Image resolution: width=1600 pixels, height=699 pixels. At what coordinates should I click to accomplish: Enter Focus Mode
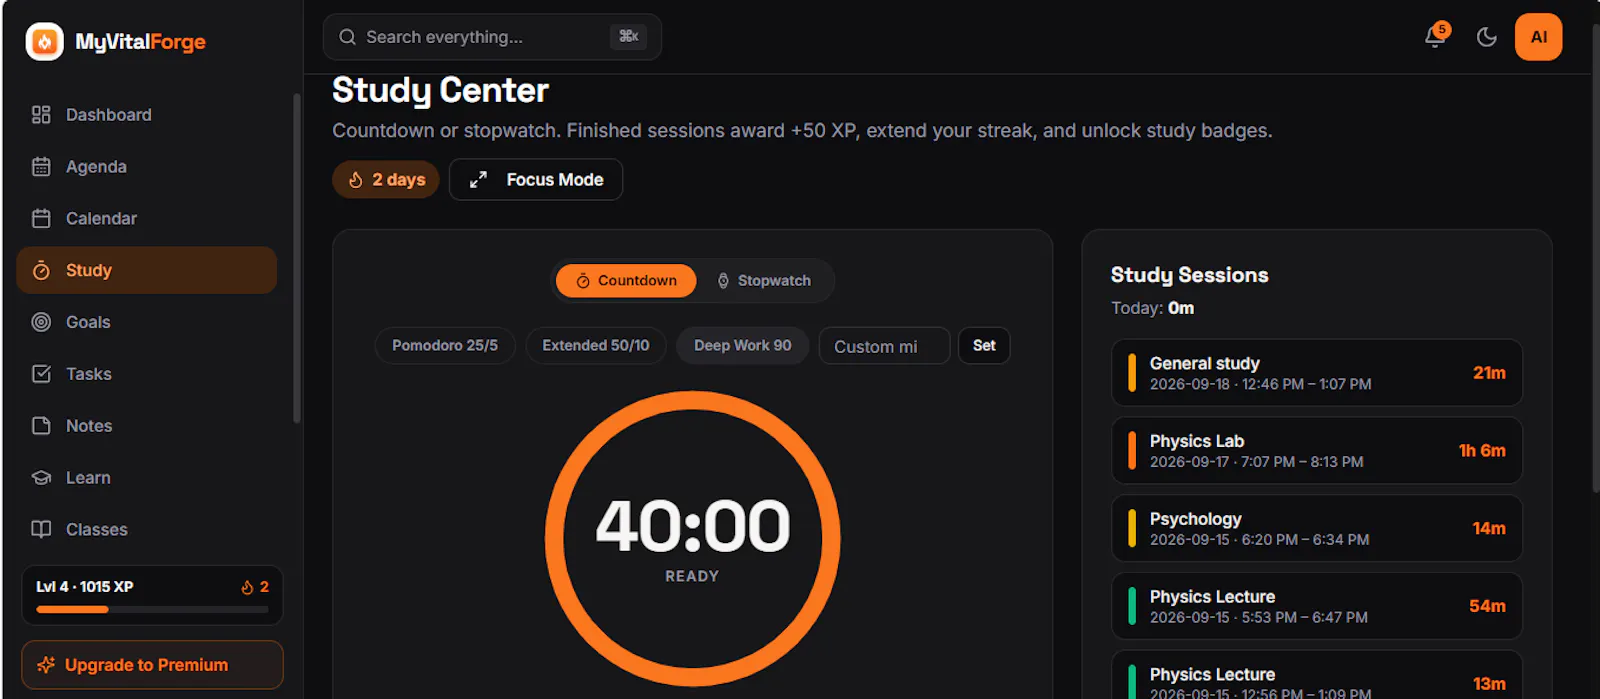(536, 180)
